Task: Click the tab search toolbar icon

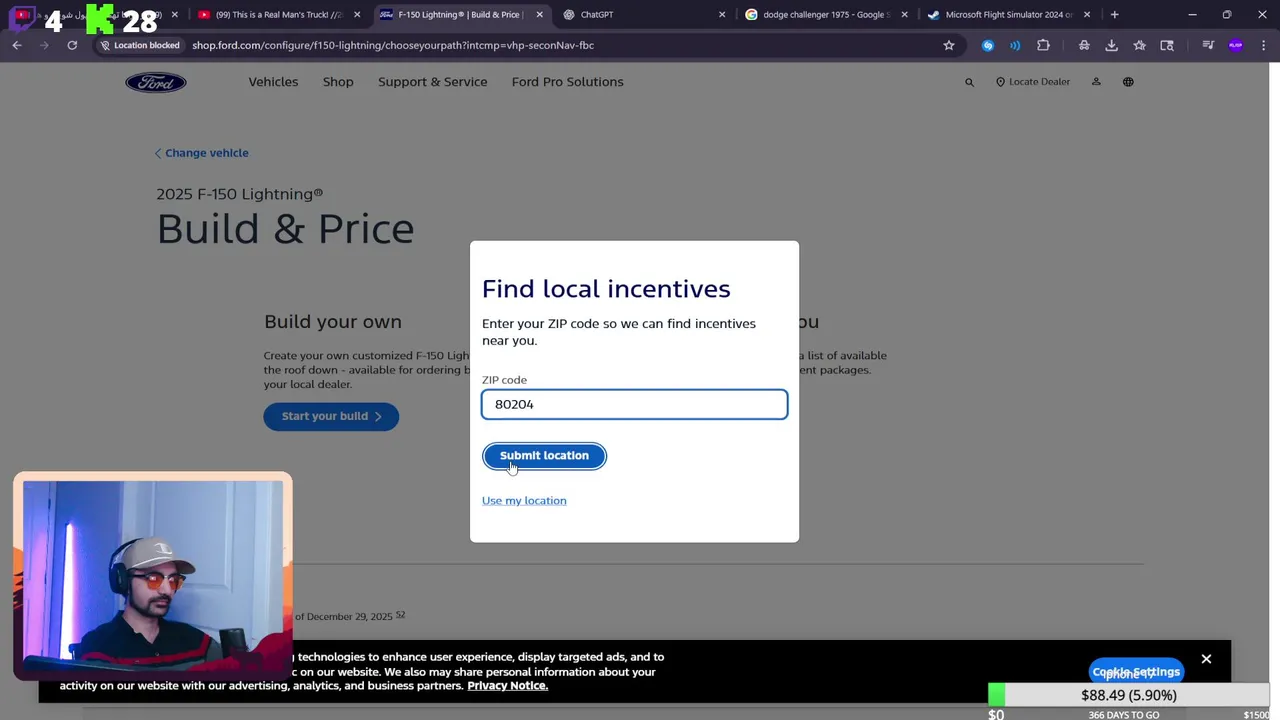Action: [x=1167, y=45]
